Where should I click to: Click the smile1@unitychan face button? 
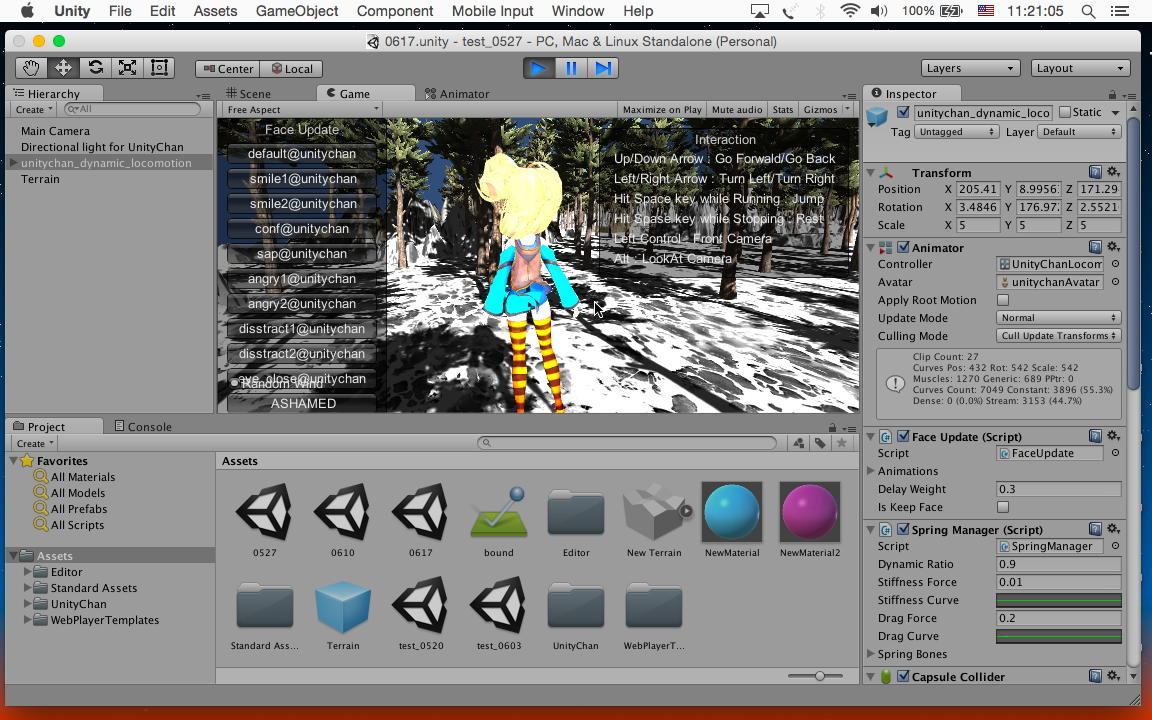pyautogui.click(x=302, y=179)
